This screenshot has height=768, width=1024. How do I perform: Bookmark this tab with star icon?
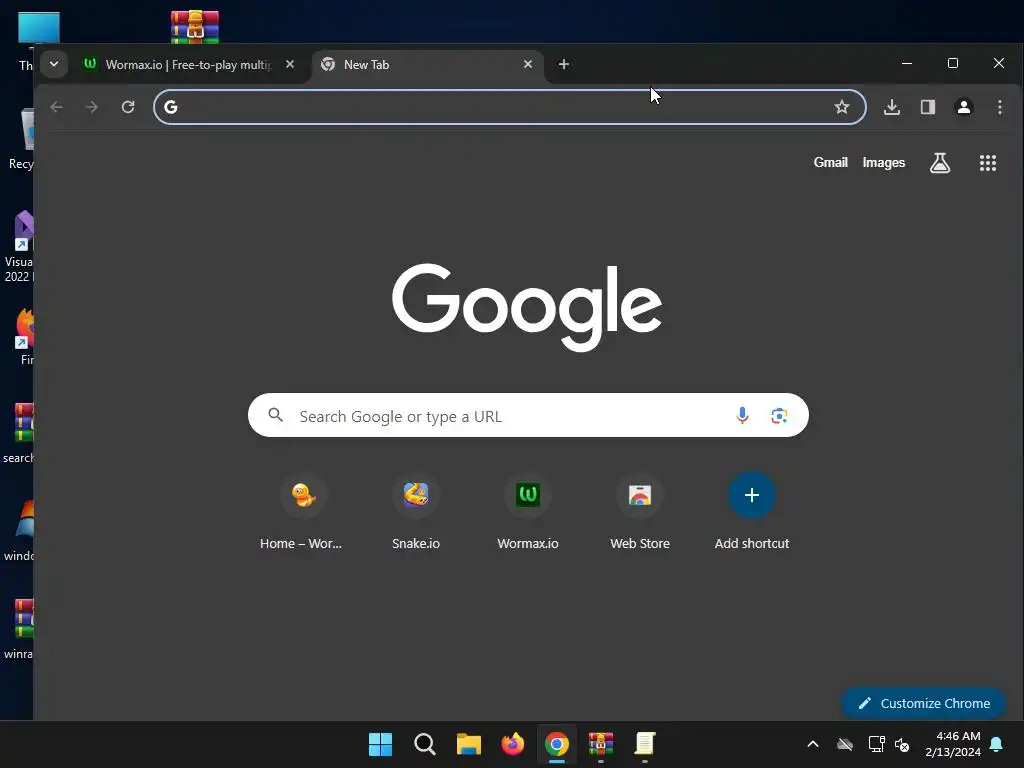tap(842, 107)
